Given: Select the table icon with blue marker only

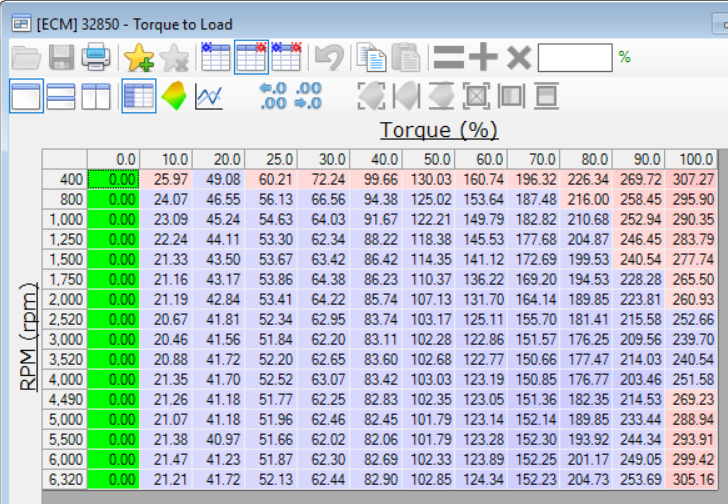Looking at the screenshot, I should [x=215, y=57].
